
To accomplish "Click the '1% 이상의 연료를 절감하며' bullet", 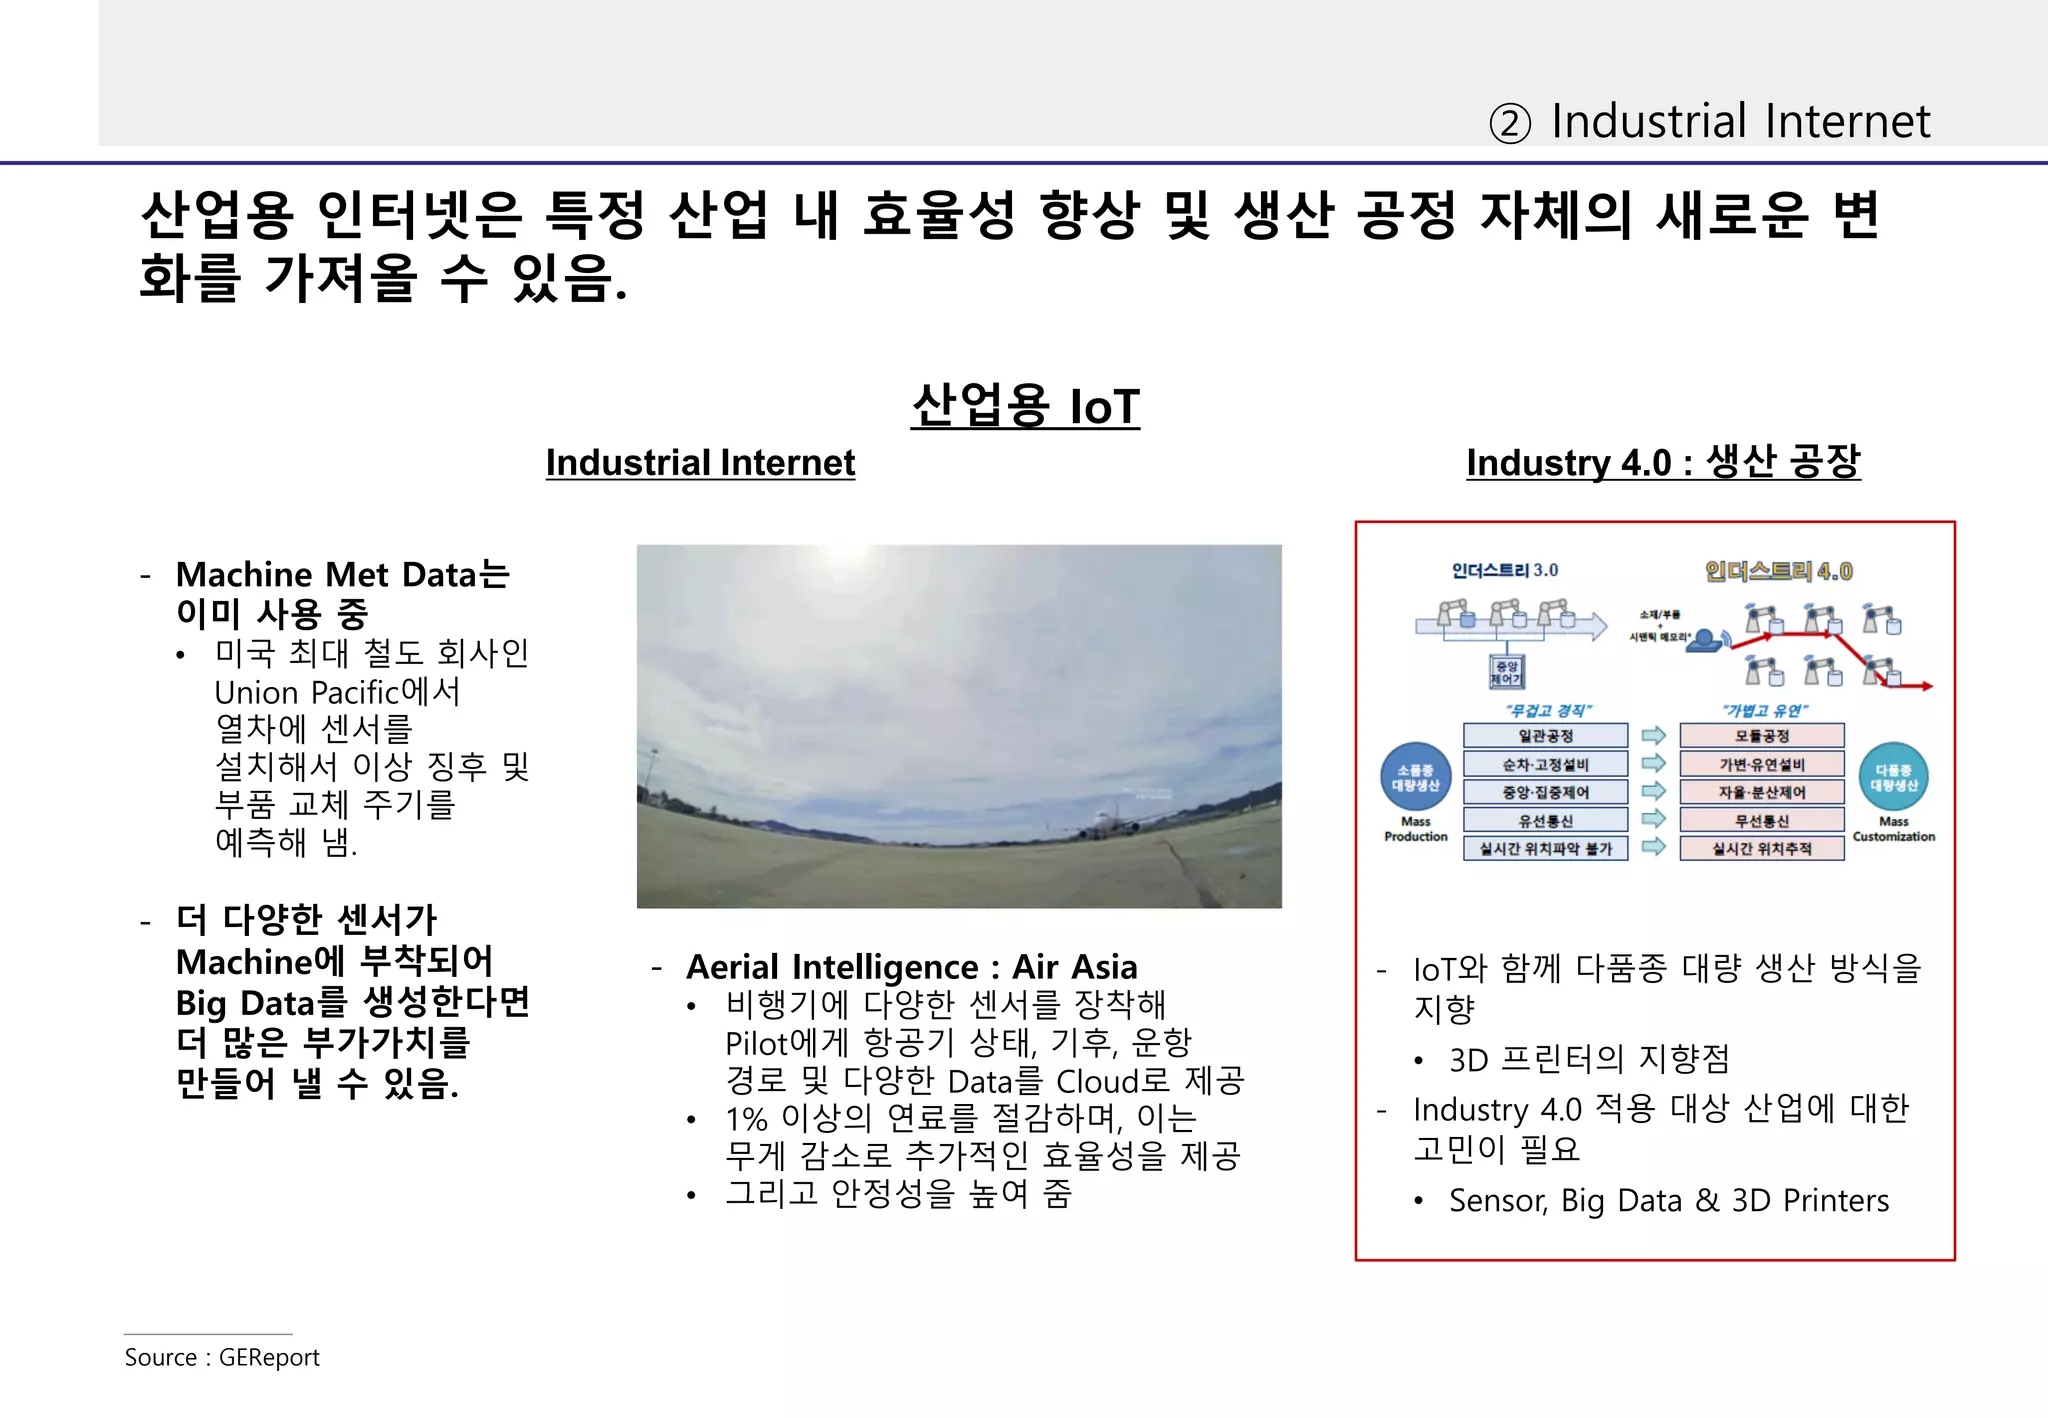I will tap(961, 1117).
